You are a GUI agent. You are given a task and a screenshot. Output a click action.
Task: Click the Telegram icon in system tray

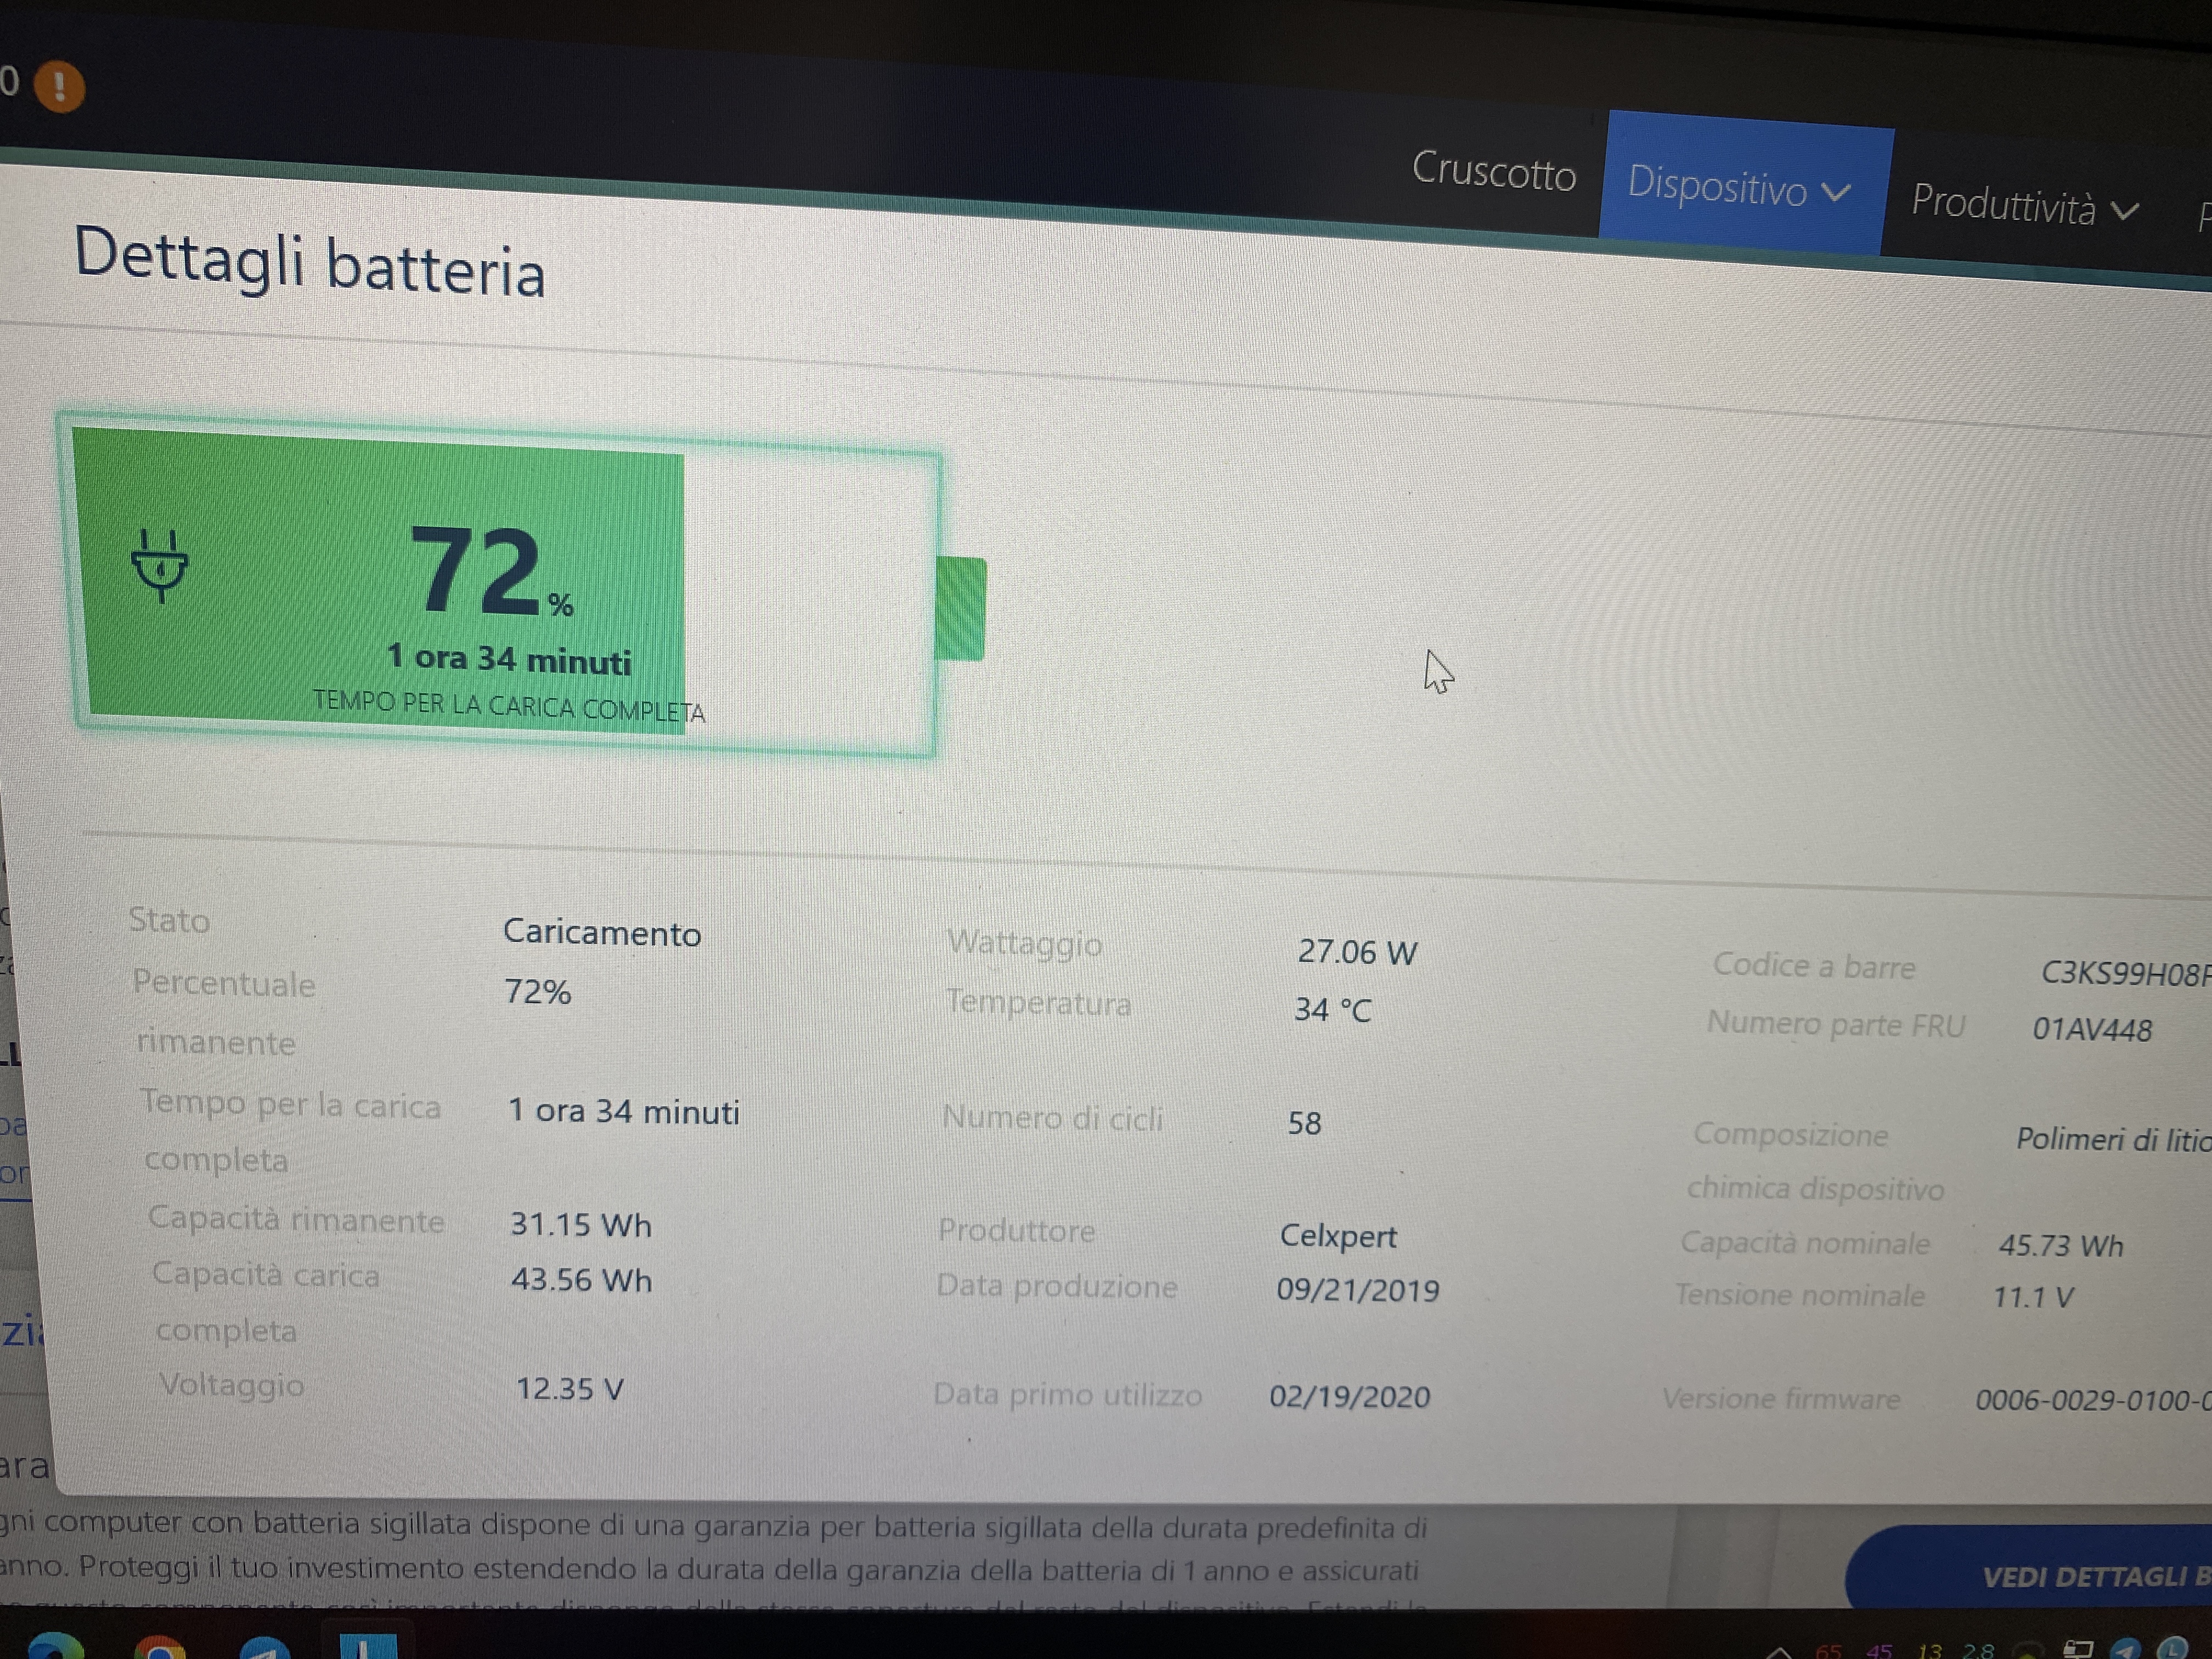[x=2125, y=1649]
